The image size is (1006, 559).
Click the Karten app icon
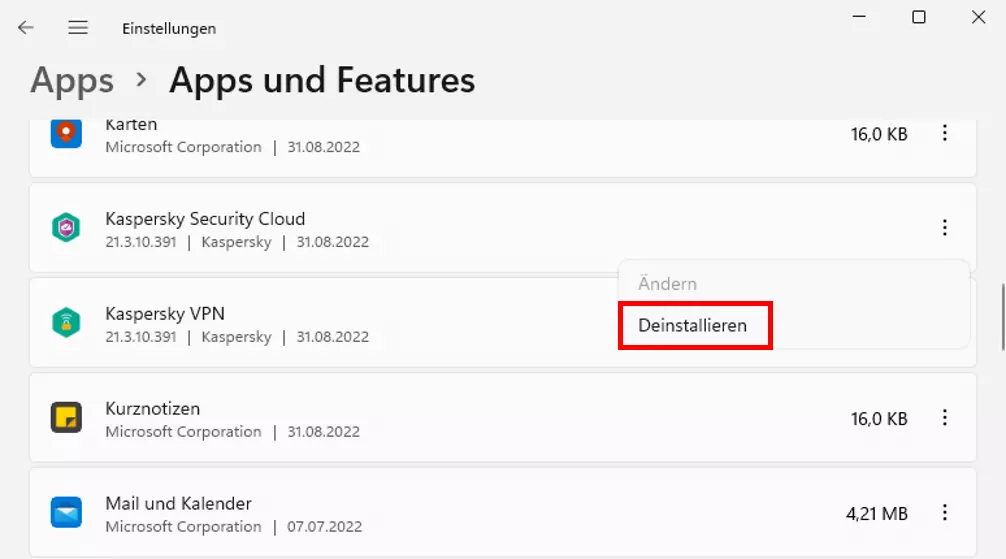coord(66,133)
